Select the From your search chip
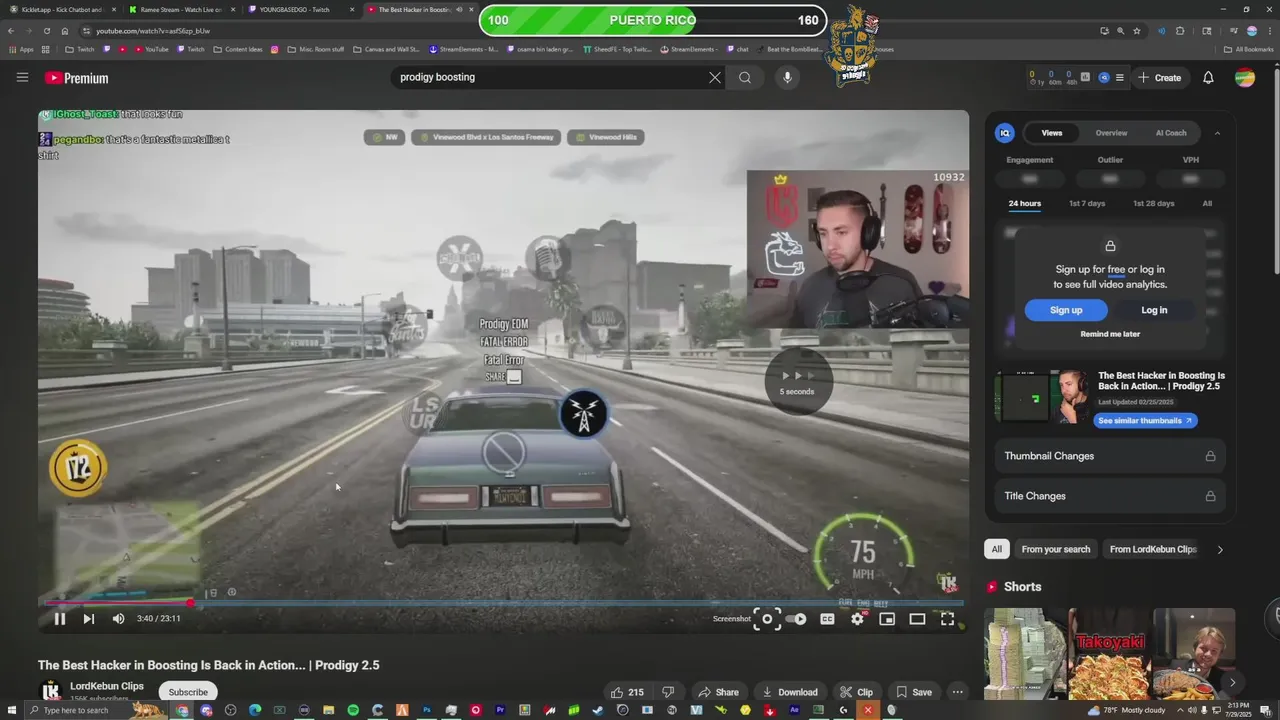1280x720 pixels. [x=1056, y=549]
